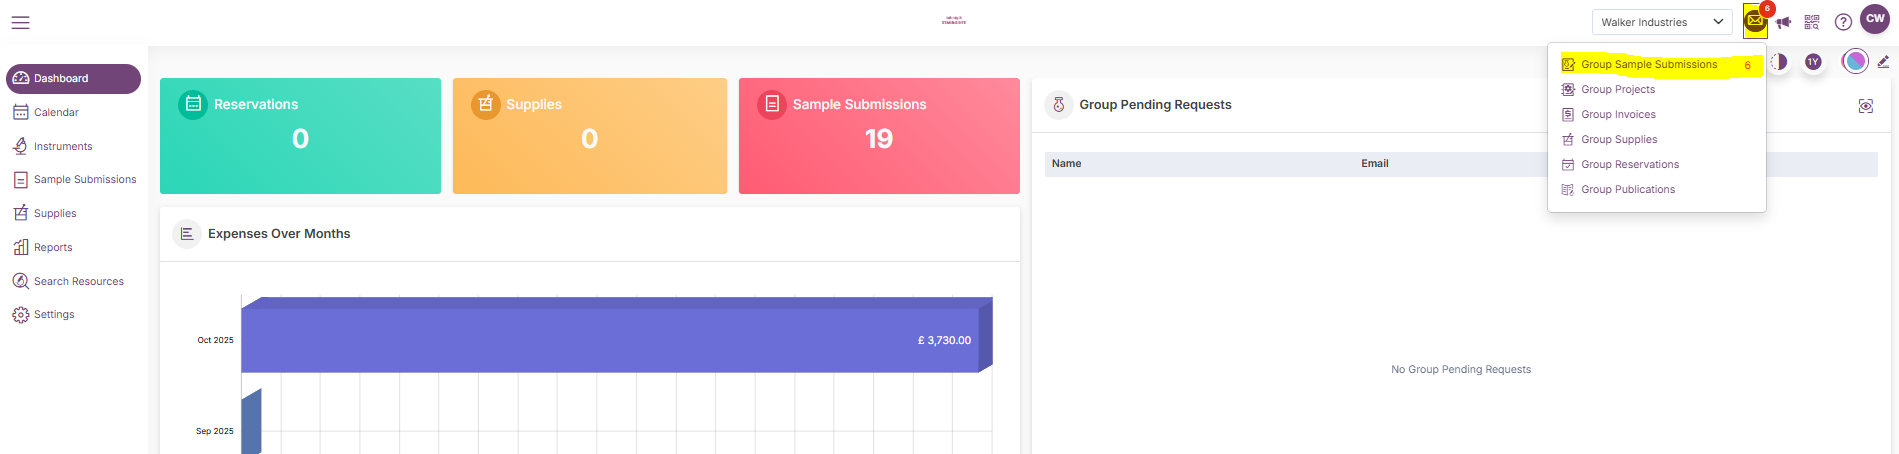Click the Group Pending Requests view icon
Image resolution: width=1899 pixels, height=454 pixels.
pyautogui.click(x=1865, y=106)
